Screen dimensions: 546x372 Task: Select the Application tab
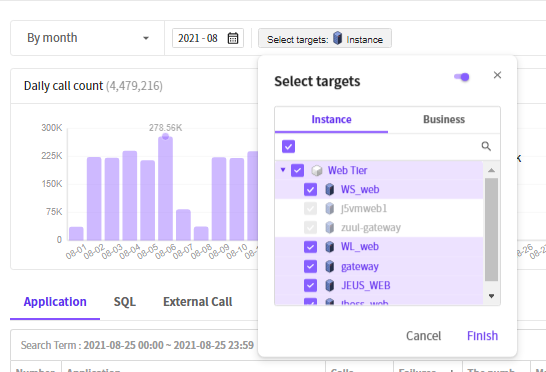pyautogui.click(x=55, y=302)
